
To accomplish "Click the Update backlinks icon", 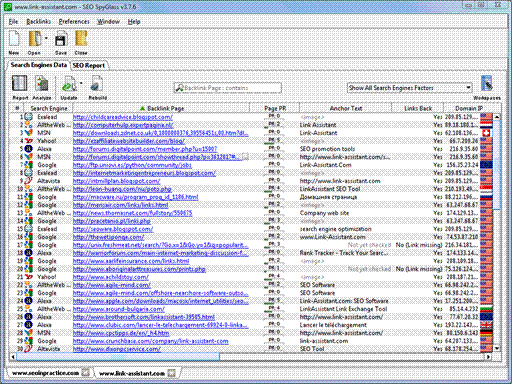I will [x=69, y=84].
